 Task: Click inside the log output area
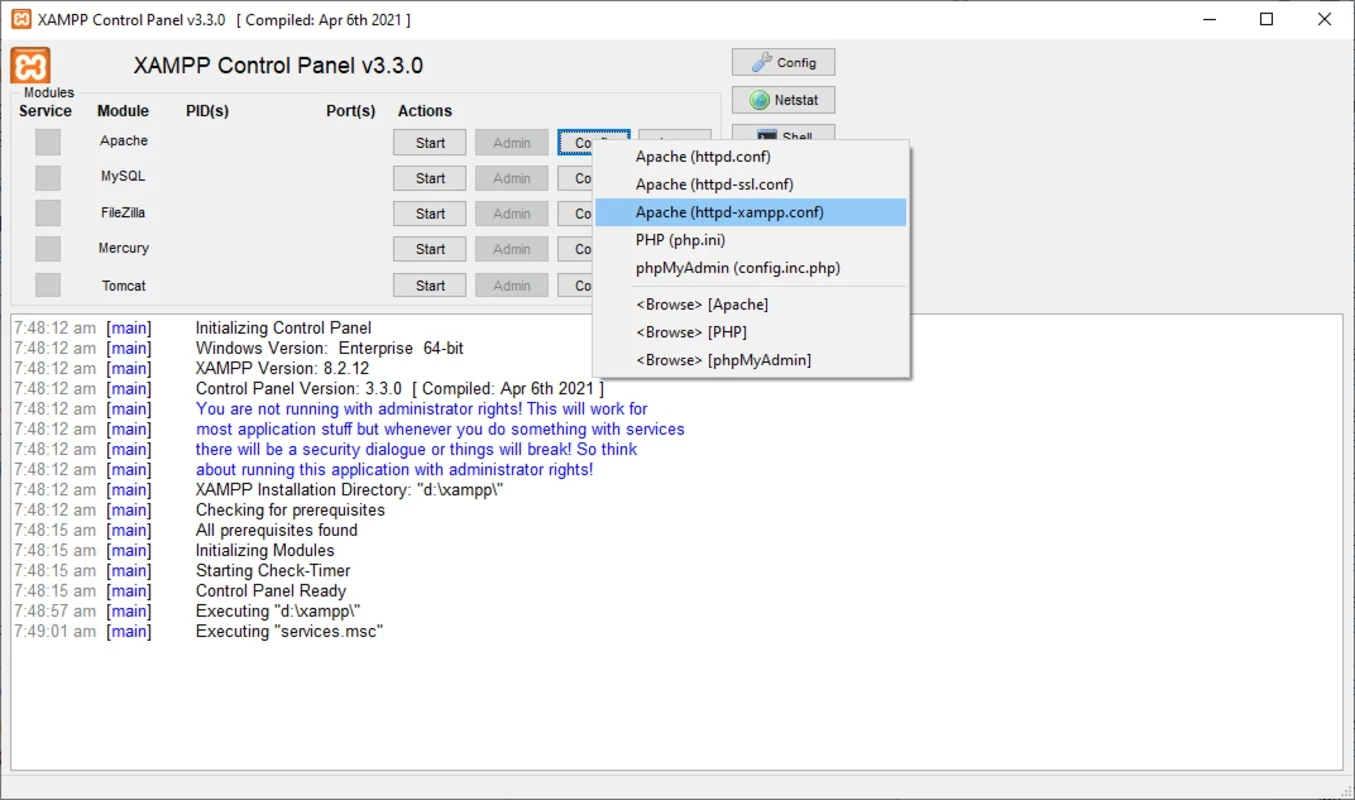676,700
